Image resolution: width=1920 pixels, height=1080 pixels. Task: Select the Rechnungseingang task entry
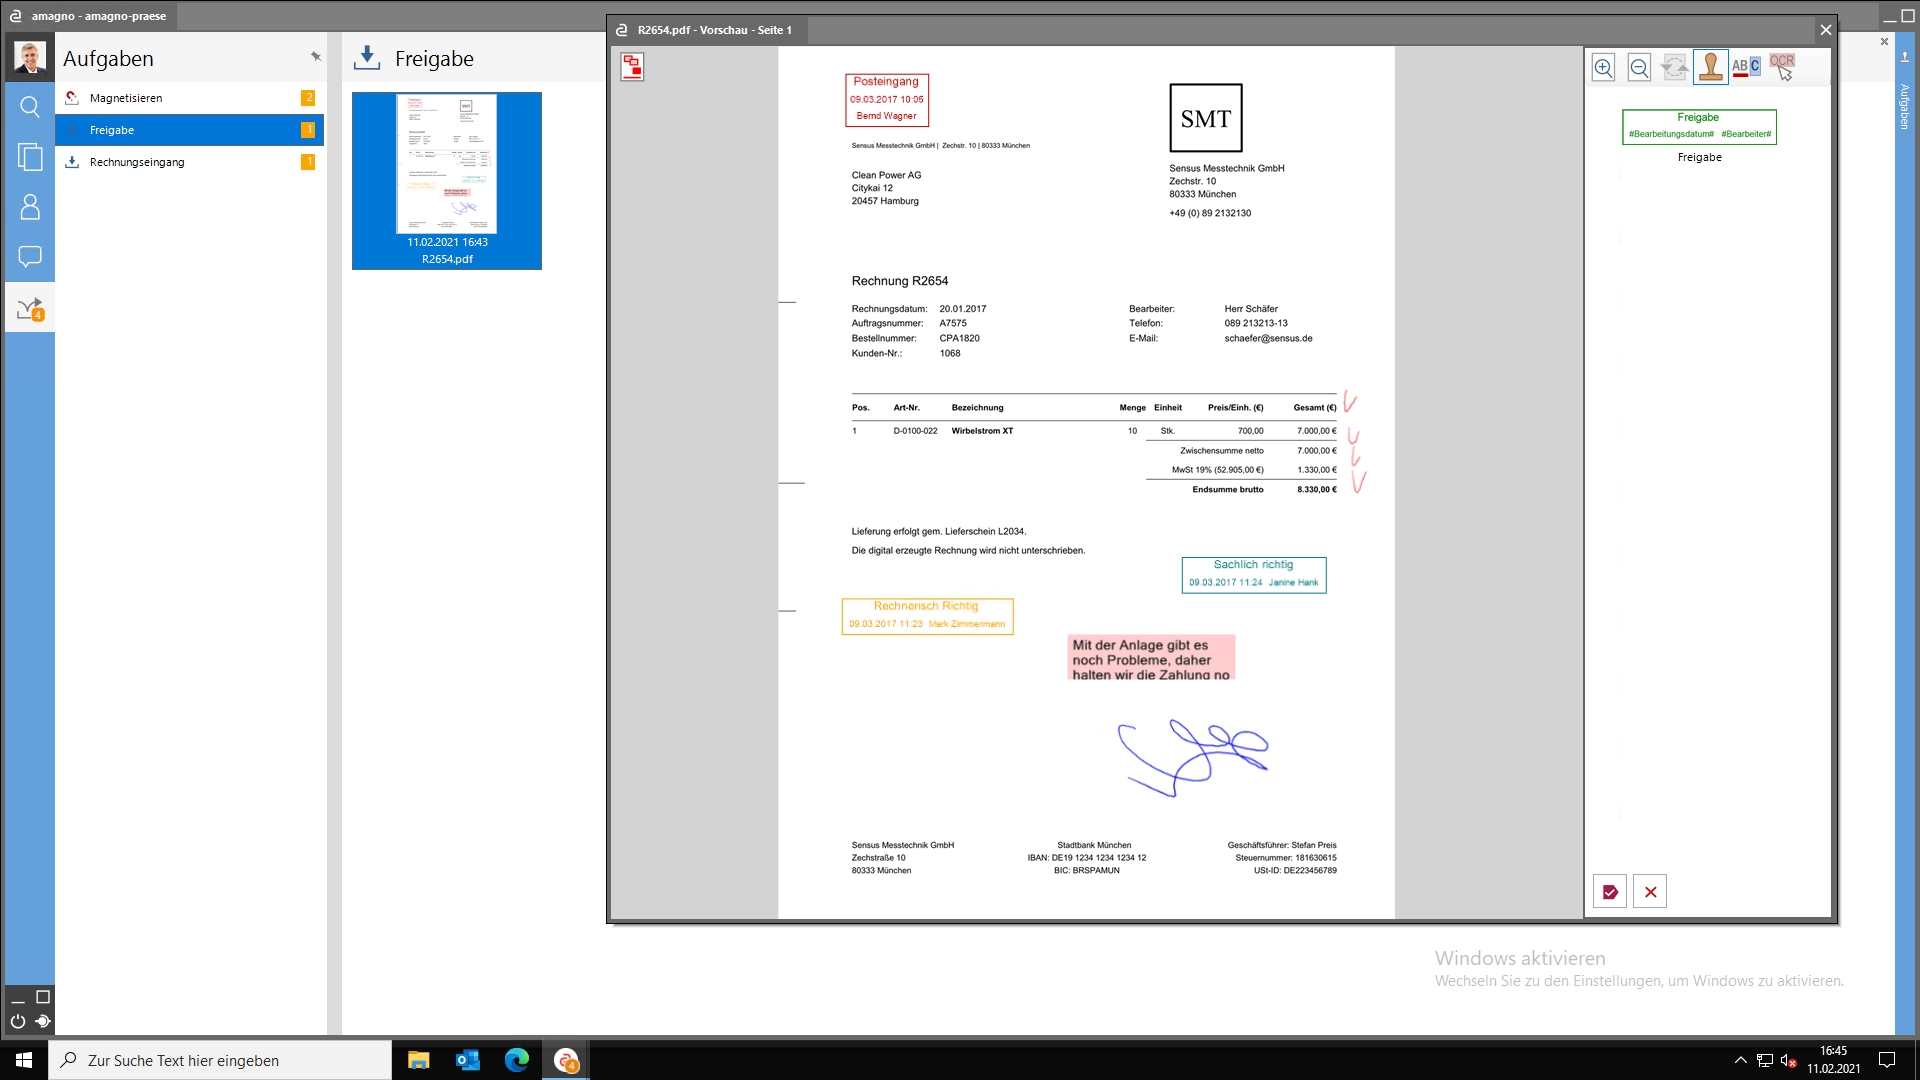pyautogui.click(x=137, y=162)
